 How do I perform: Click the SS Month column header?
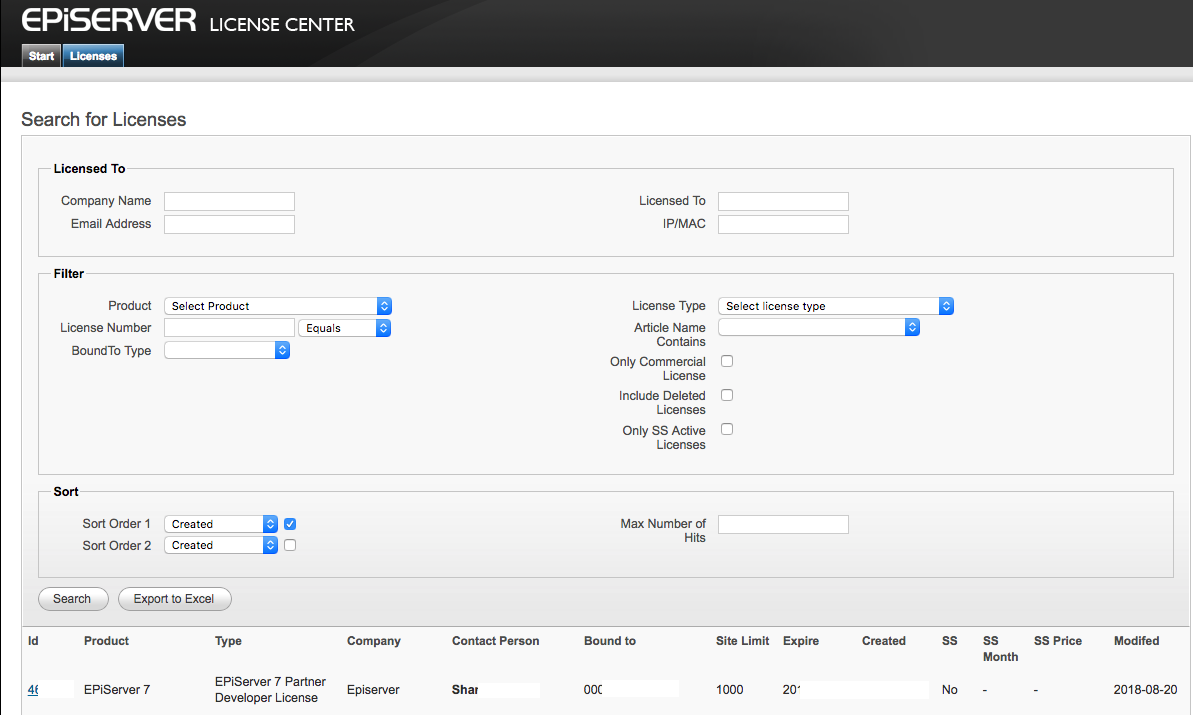click(1000, 649)
